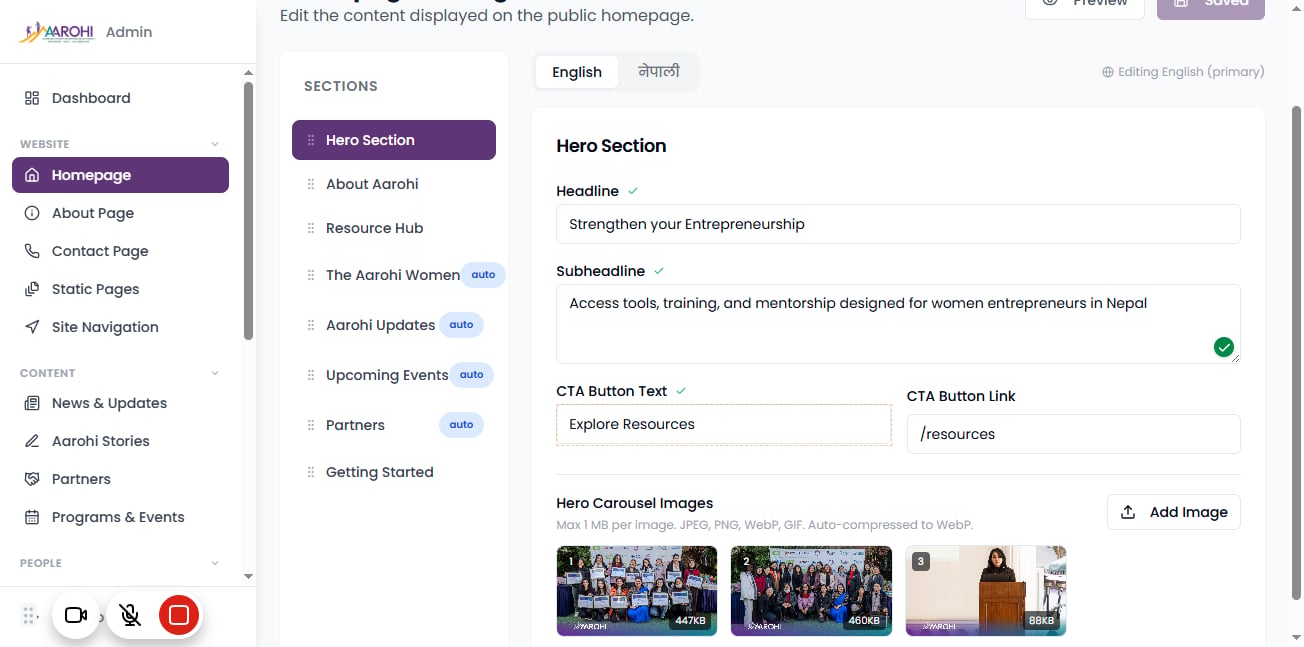Screen dimensions: 1304x647
Task: Select the About Aarohi section
Action: click(x=394, y=184)
